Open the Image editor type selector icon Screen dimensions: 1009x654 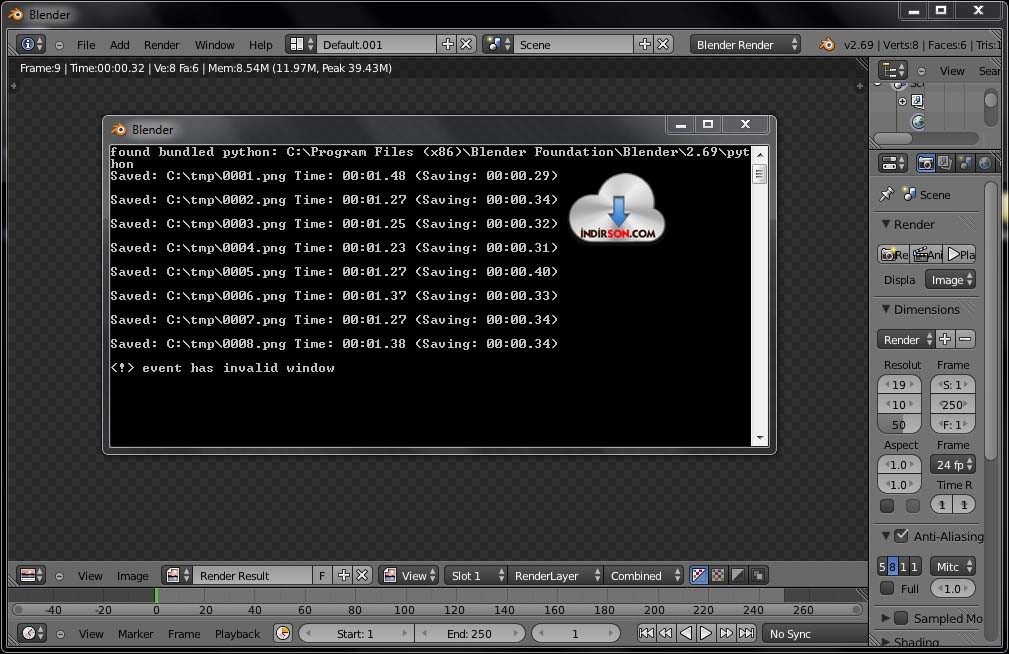click(x=31, y=575)
